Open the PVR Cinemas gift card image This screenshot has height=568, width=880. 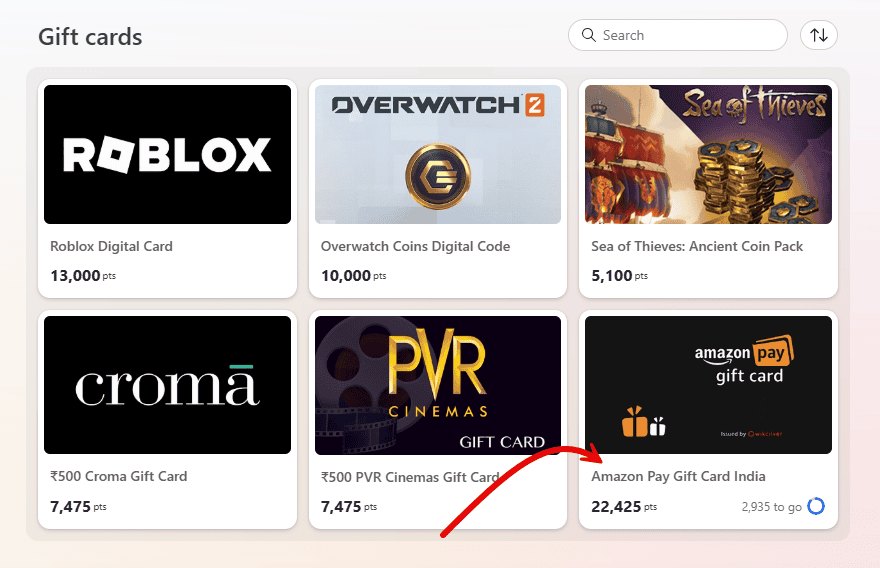point(438,385)
